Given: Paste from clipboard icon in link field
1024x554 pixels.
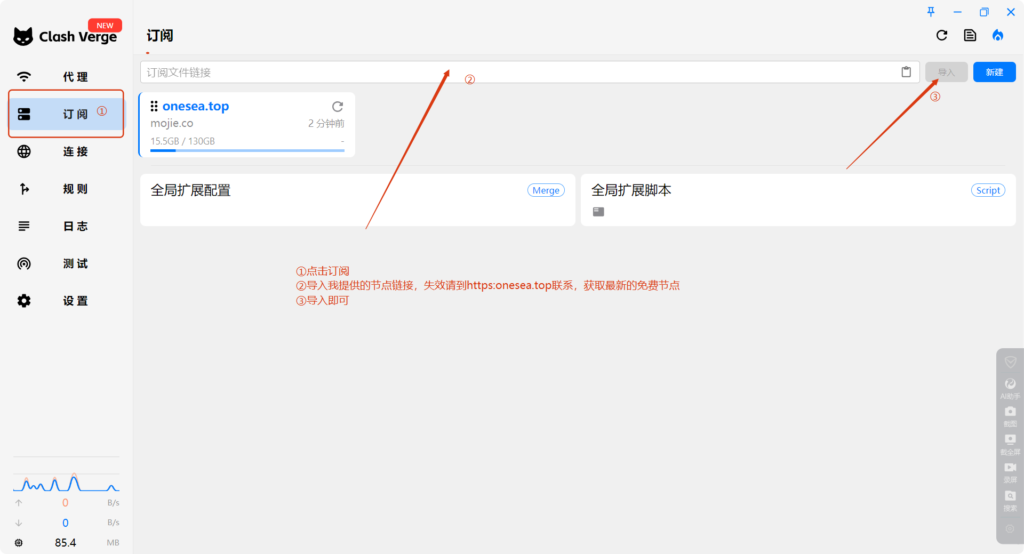Looking at the screenshot, I should click(x=906, y=72).
